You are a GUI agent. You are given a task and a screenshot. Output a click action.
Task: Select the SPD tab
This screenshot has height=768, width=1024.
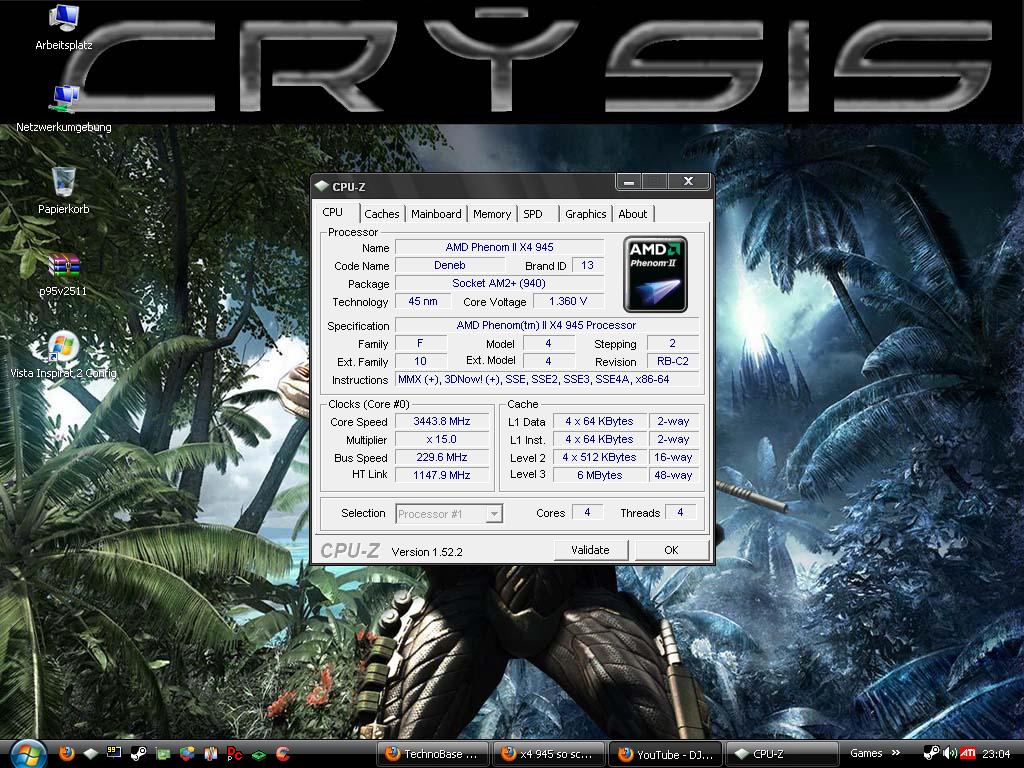point(533,214)
